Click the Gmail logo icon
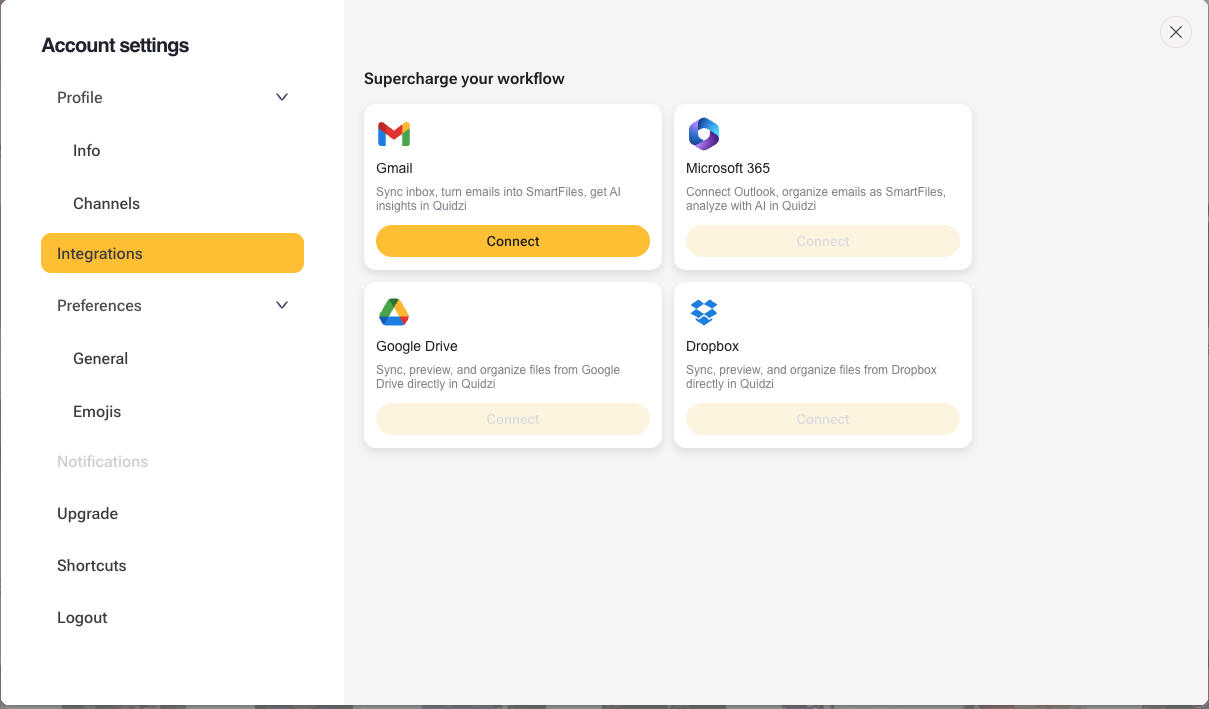1209x709 pixels. (x=394, y=134)
